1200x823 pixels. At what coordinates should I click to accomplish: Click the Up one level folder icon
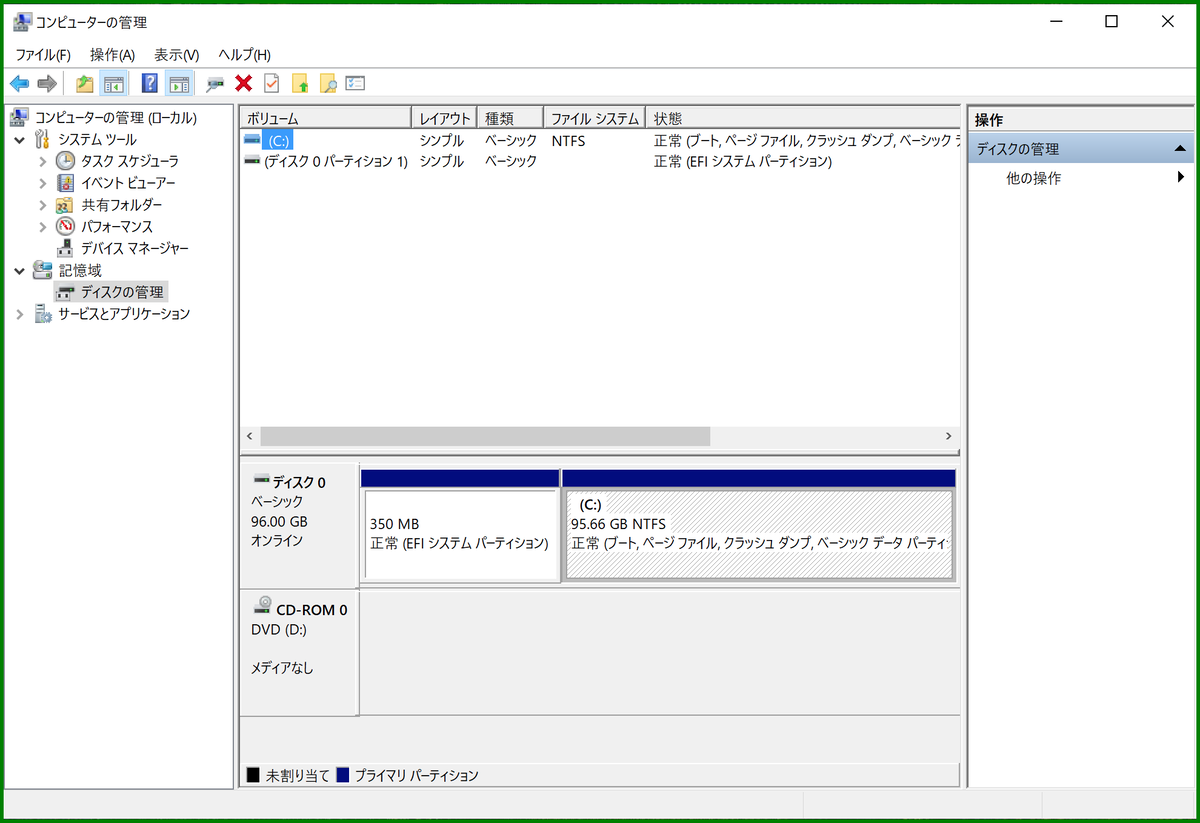click(x=85, y=84)
